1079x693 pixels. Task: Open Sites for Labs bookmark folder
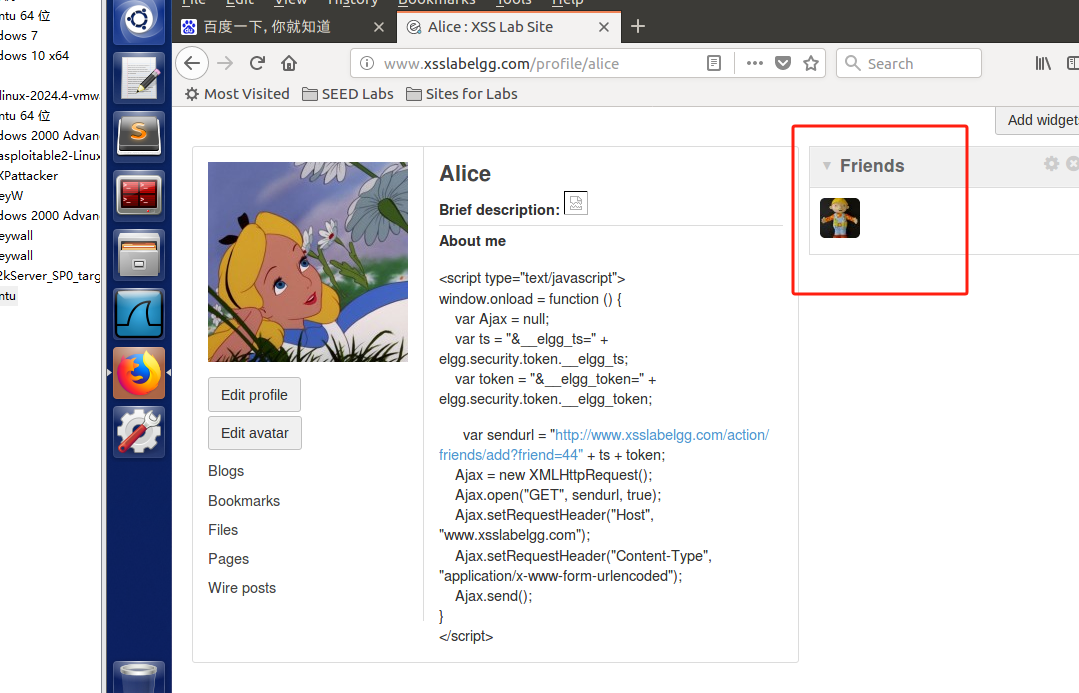(462, 94)
